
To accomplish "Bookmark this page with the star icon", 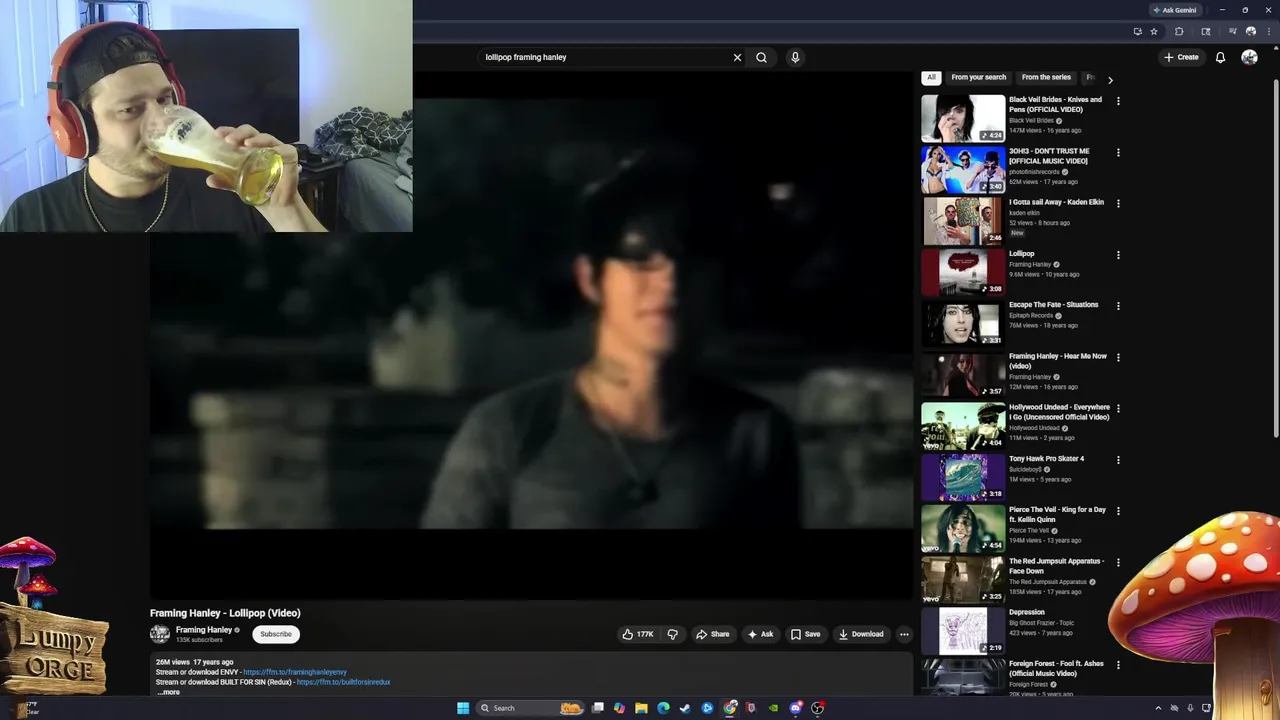I will 1154,31.
